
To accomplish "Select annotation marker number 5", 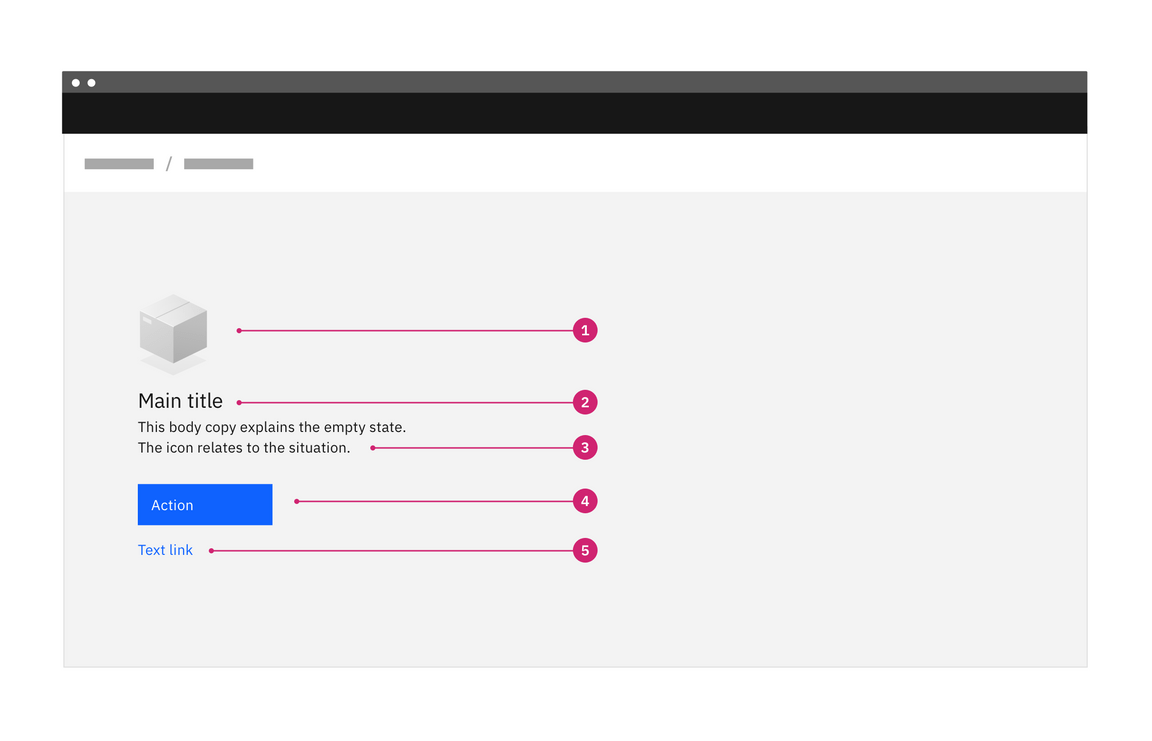I will click(585, 550).
